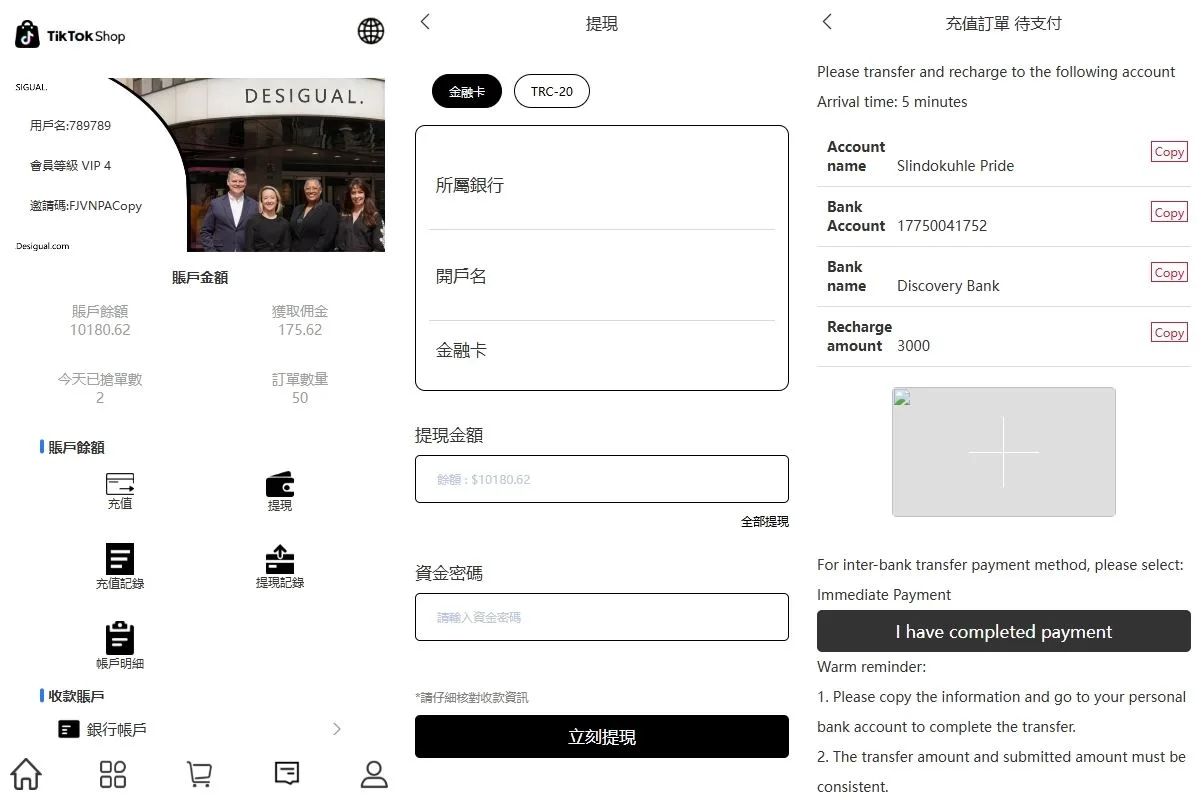Open the profile person icon in bottom navigation
Screen dimensions: 1204x800
(374, 773)
